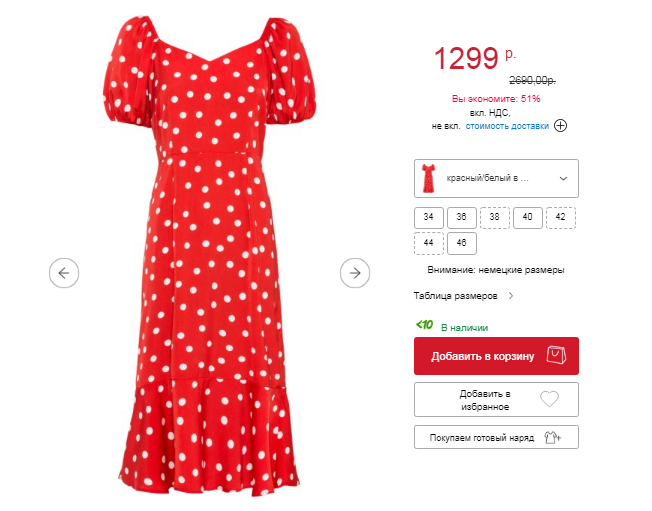Select size 46
The image size is (652, 511).
pyautogui.click(x=462, y=243)
